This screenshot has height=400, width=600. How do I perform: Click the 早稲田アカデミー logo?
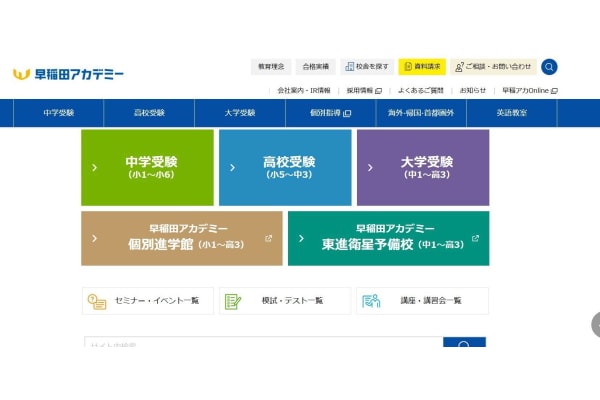tap(68, 74)
